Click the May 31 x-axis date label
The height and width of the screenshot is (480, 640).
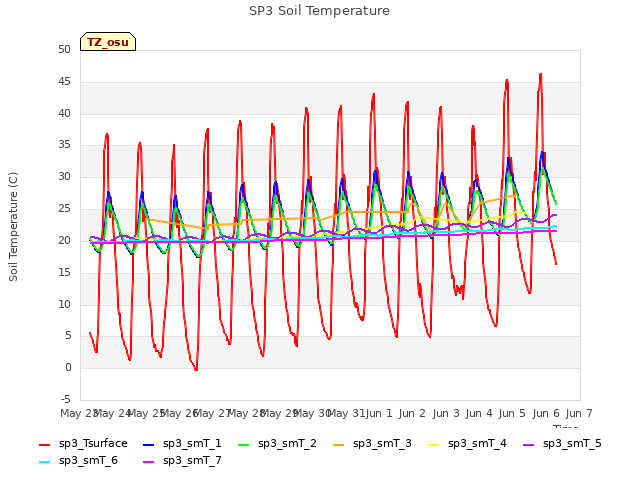[x=347, y=413]
